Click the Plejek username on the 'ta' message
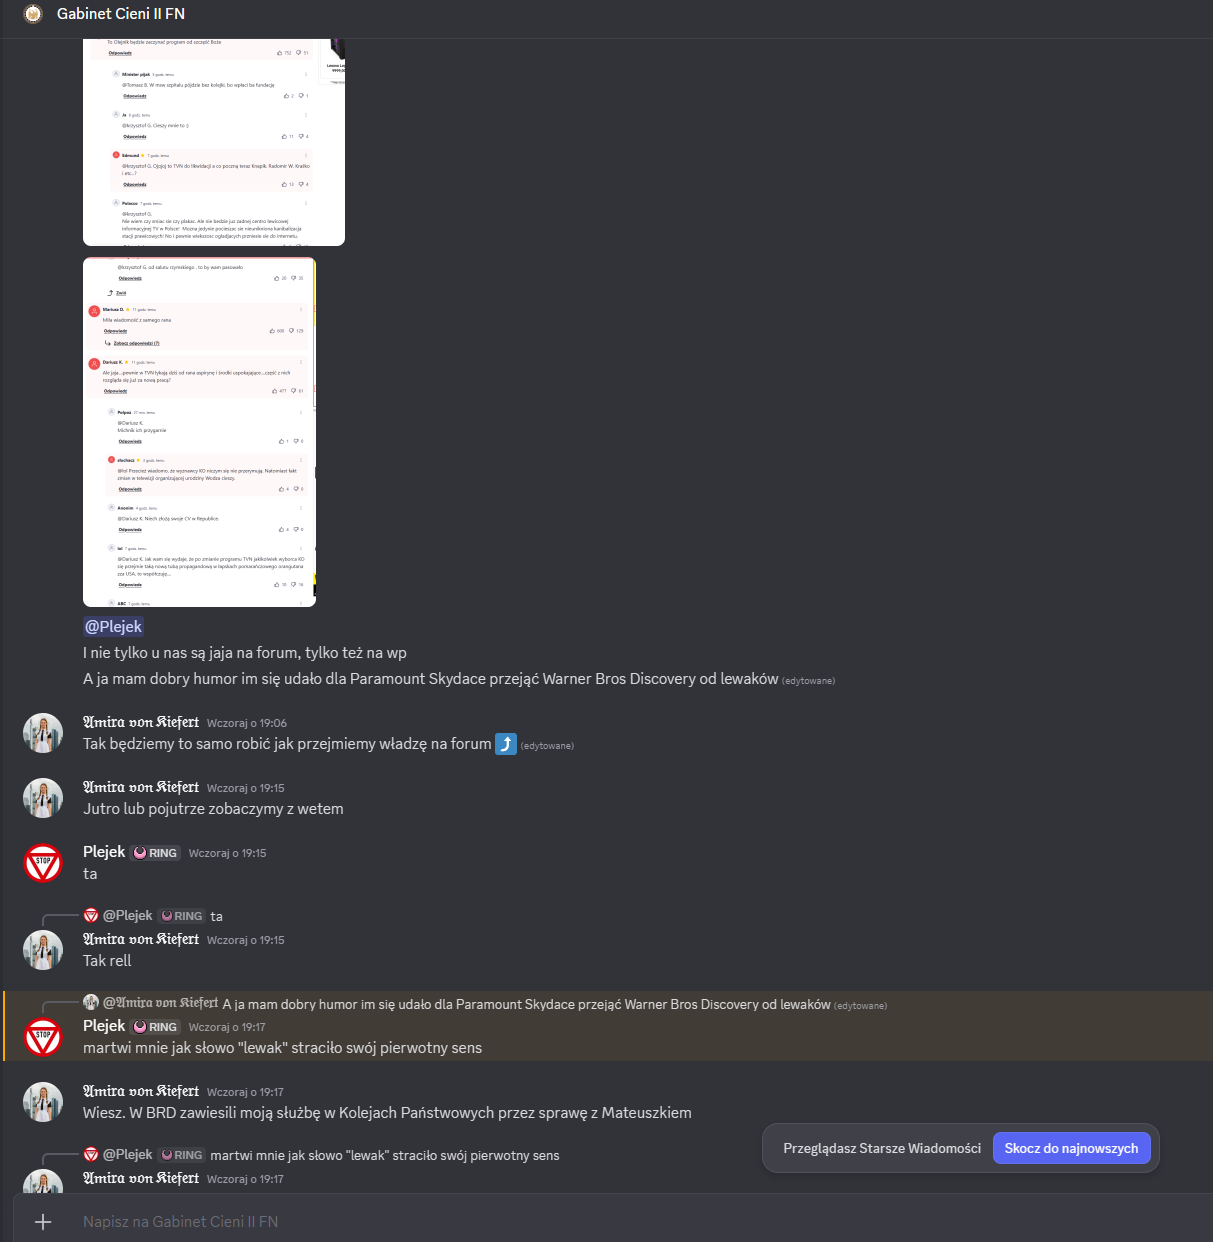The width and height of the screenshot is (1213, 1242). [x=104, y=852]
